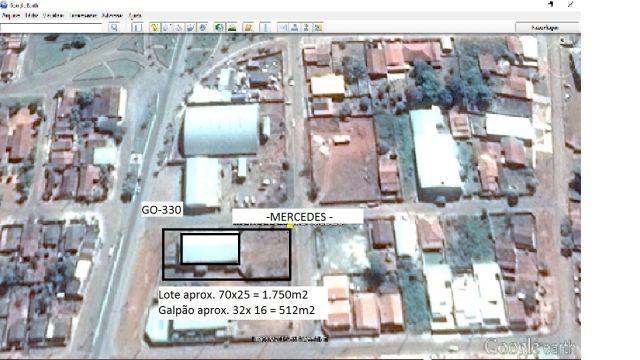Screen dimensions: 640x360
Task: Click the yellow placemark pin near MERCEDES
Action: tap(290, 225)
